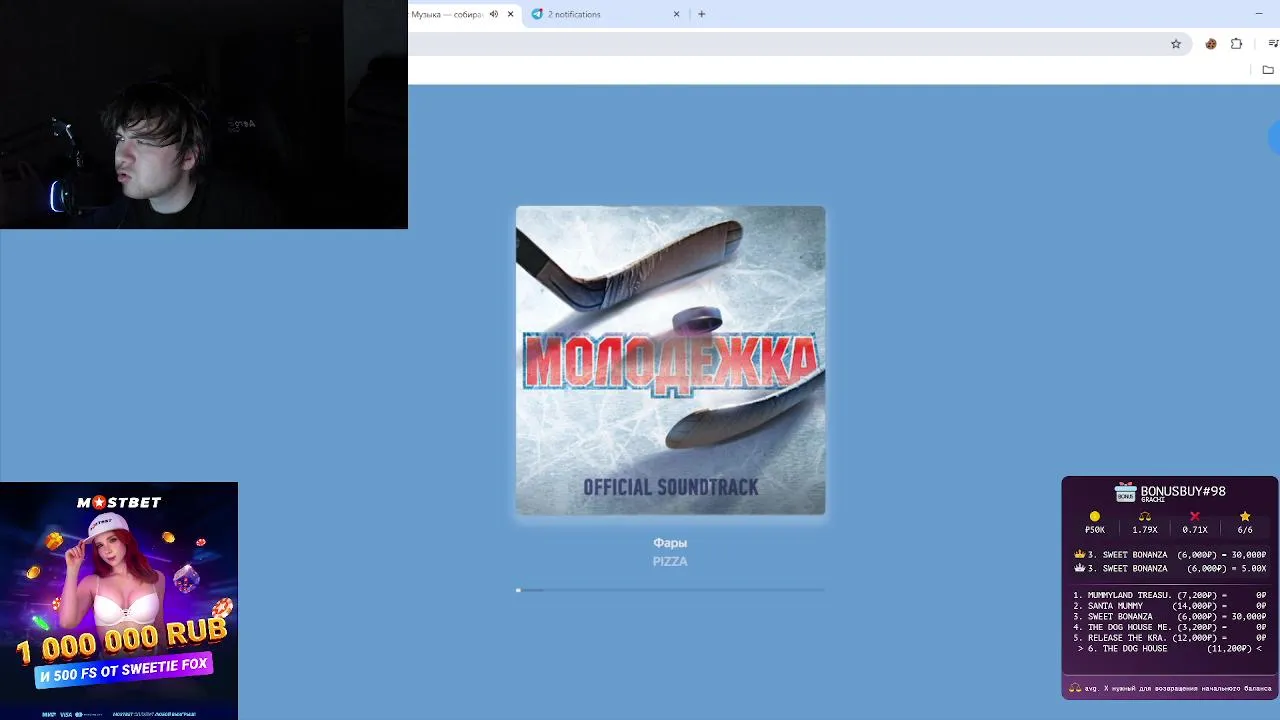Click the gold star 6/6 icon

tap(1245, 517)
